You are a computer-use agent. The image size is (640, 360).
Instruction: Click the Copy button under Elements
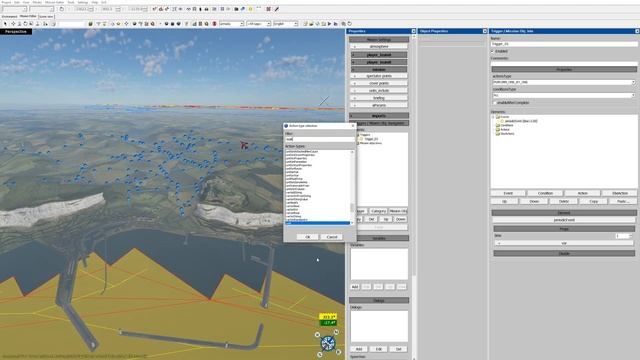tap(593, 201)
